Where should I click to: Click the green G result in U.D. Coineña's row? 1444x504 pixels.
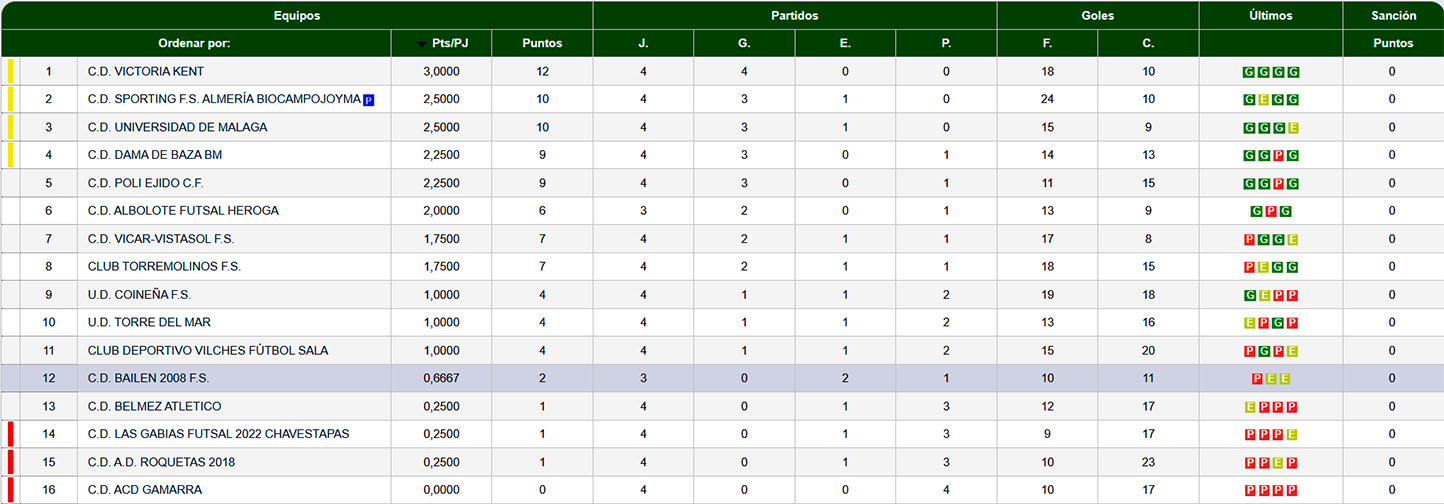coord(1249,296)
